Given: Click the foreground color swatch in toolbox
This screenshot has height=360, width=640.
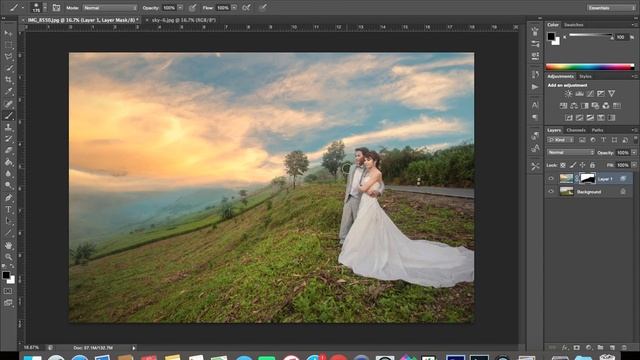Looking at the screenshot, I should tap(6, 276).
